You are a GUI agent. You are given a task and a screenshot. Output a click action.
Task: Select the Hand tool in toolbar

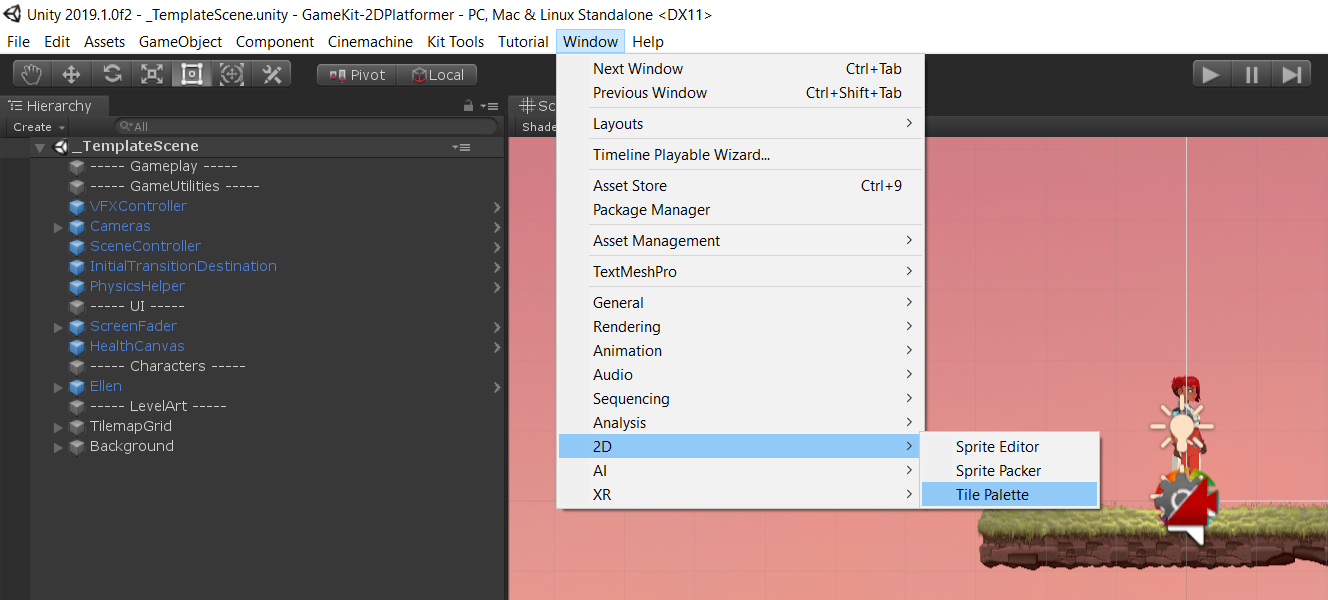(32, 75)
